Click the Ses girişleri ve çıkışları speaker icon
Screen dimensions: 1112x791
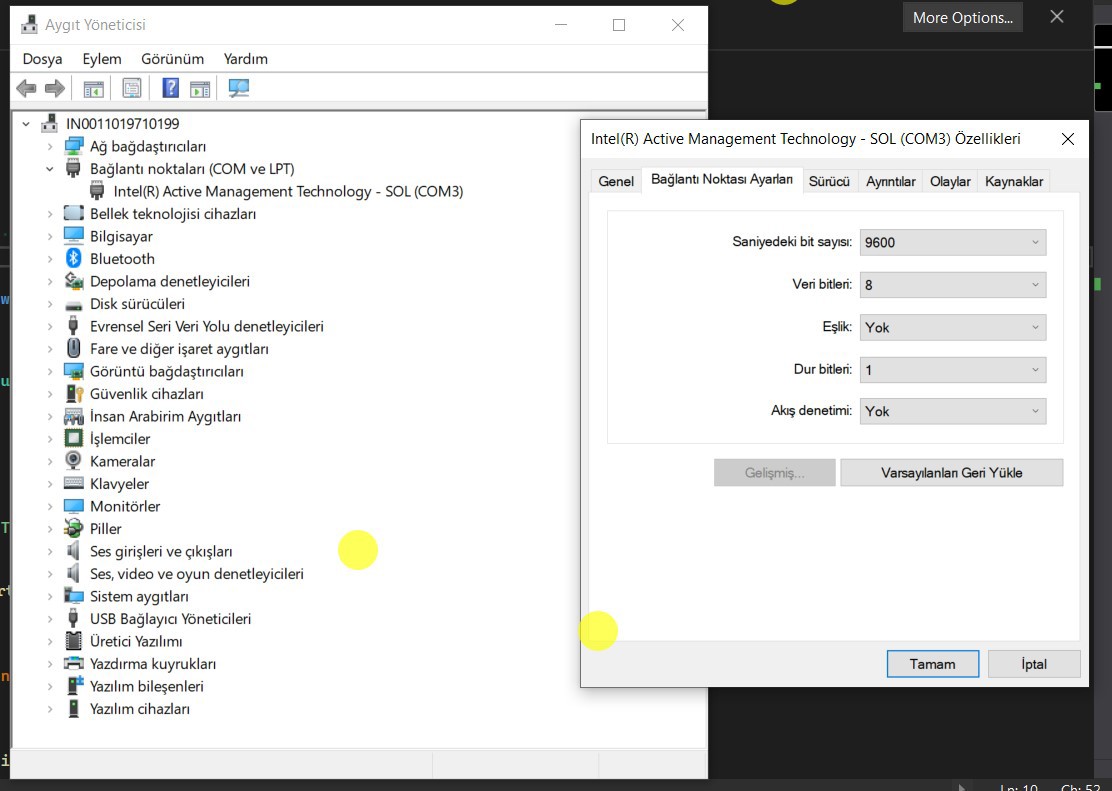tap(73, 551)
